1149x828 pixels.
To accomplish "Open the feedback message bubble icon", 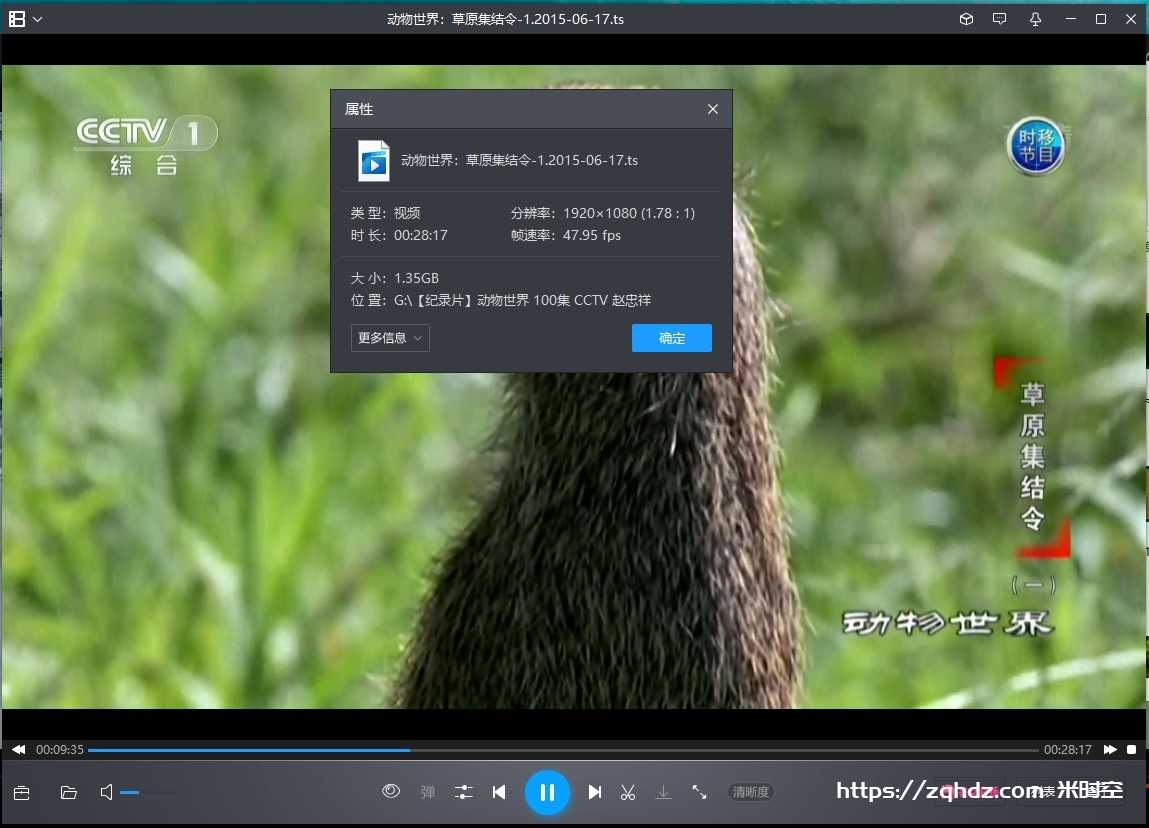I will coord(999,19).
